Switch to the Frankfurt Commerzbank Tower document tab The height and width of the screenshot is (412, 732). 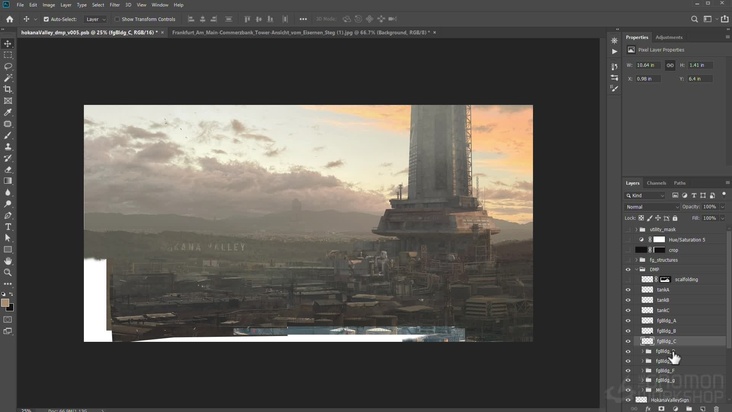pos(301,32)
